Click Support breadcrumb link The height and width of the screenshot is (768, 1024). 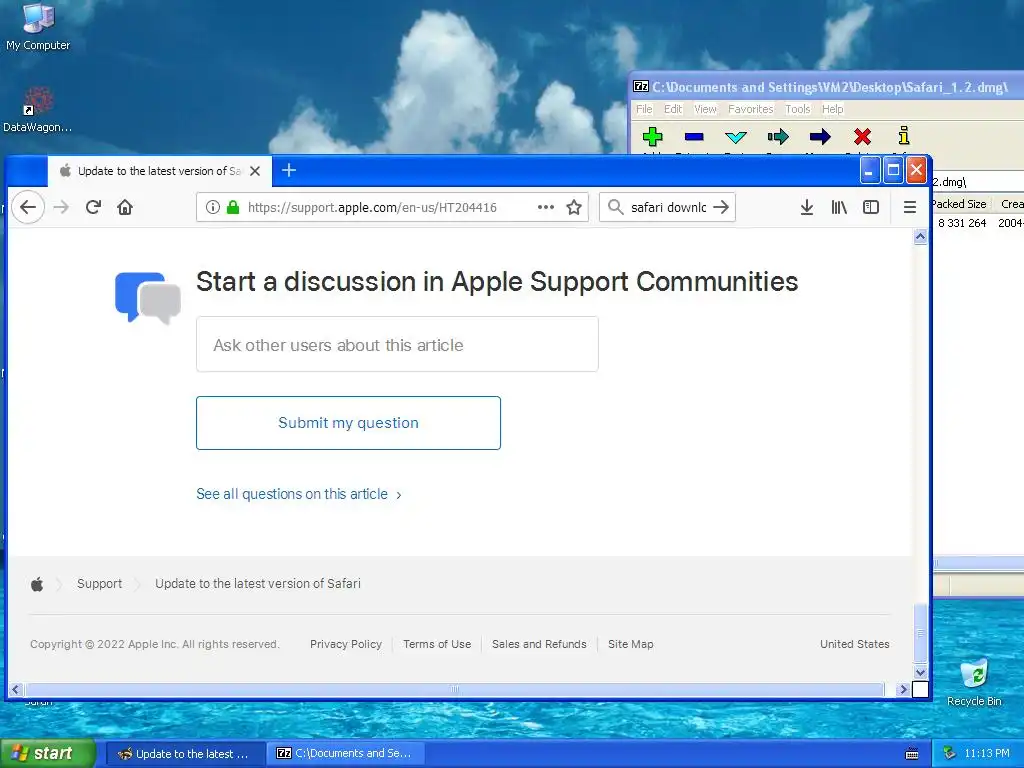99,584
